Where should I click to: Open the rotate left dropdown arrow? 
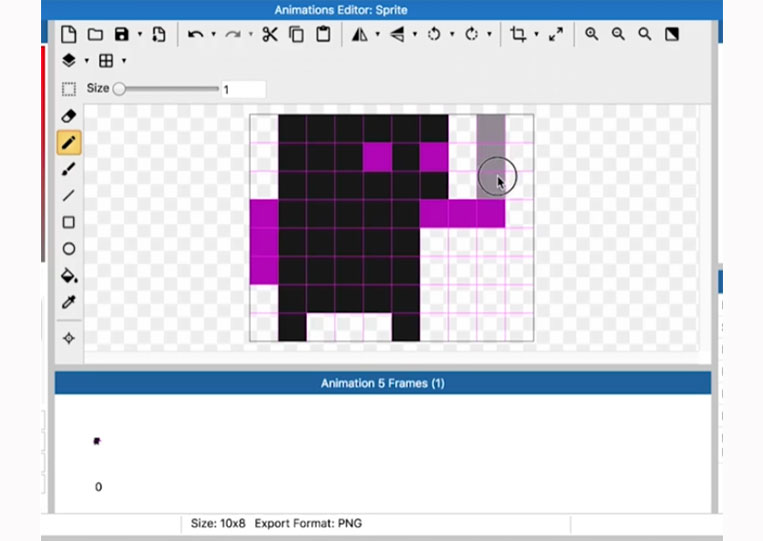(x=452, y=34)
